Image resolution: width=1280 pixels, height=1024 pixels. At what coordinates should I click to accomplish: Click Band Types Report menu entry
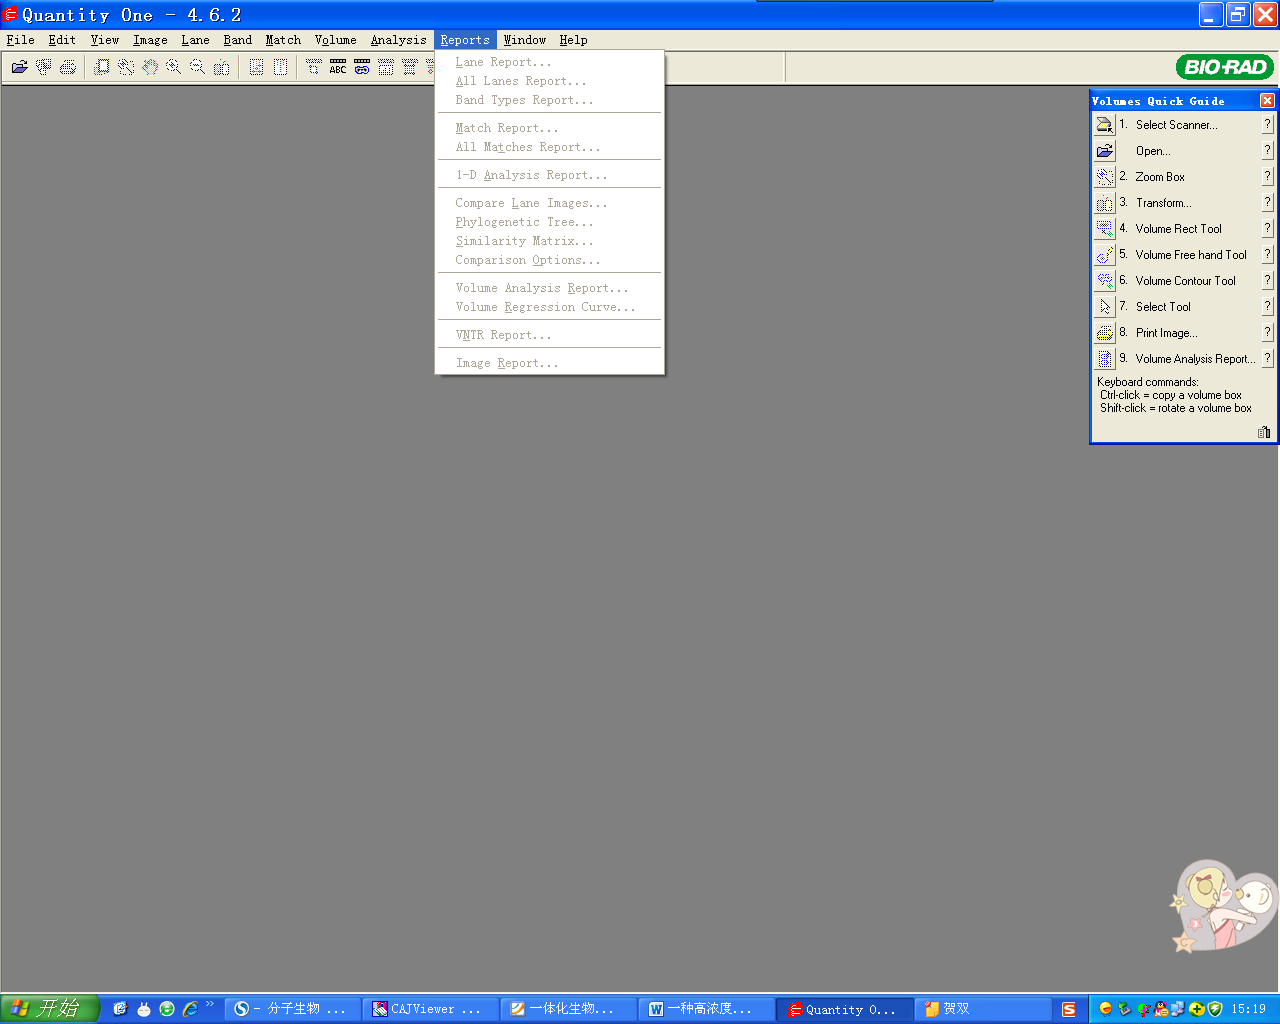tap(550, 100)
